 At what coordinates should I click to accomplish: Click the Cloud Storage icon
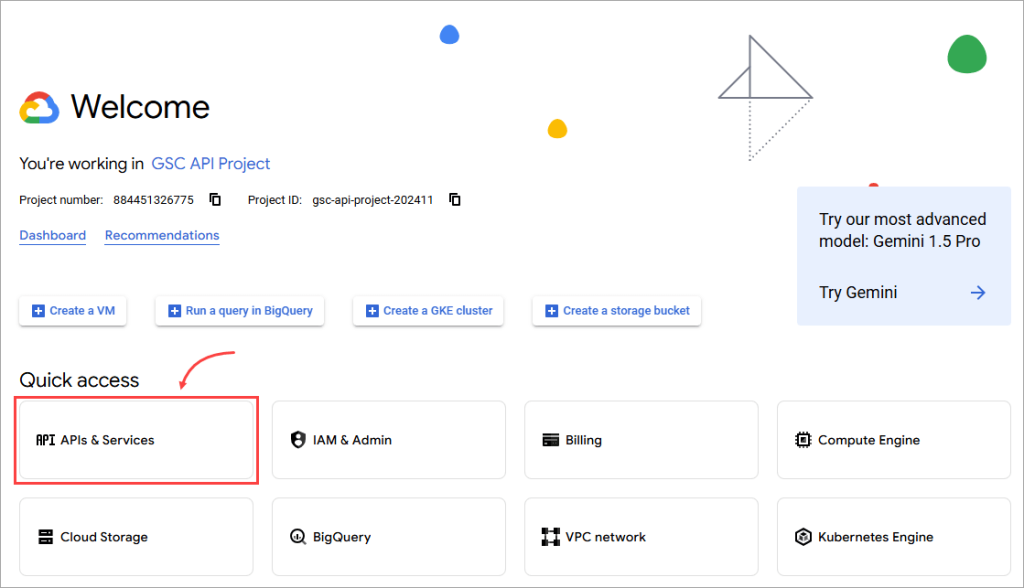pyautogui.click(x=45, y=537)
